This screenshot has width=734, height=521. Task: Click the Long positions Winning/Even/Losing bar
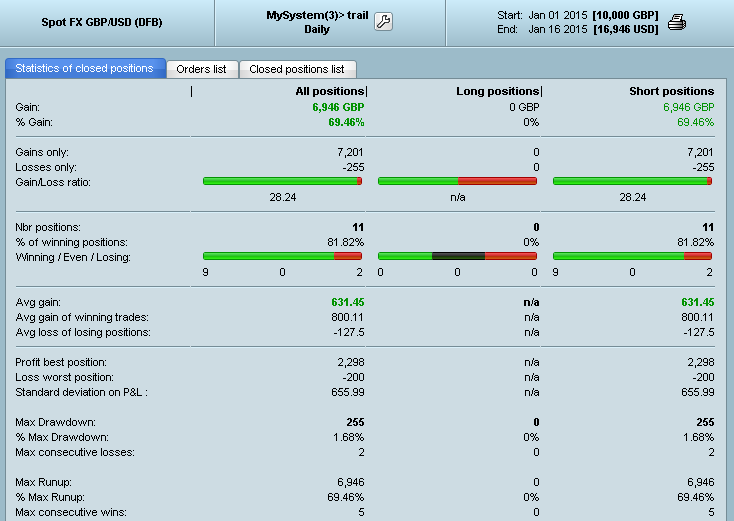[457, 256]
